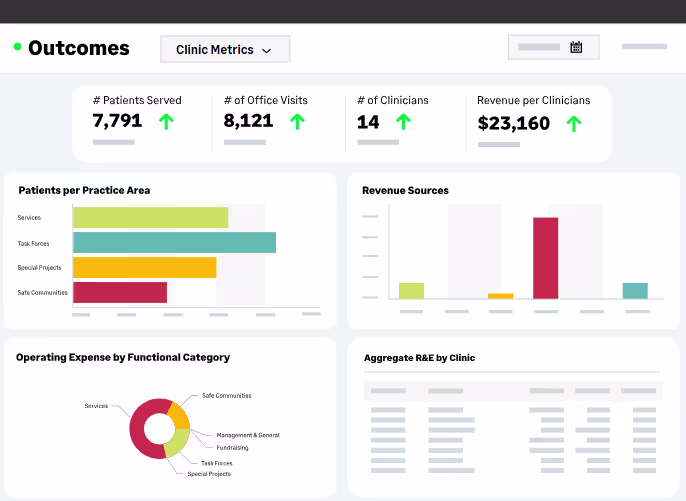The image size is (686, 501).
Task: Click the tall red Revenue Sources column
Action: tap(546, 258)
